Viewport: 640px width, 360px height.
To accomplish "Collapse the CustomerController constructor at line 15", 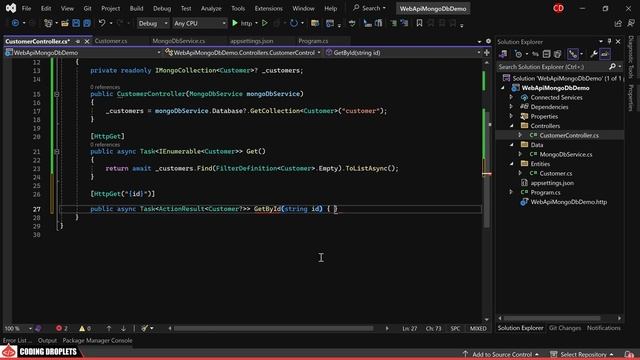I will (x=57, y=94).
